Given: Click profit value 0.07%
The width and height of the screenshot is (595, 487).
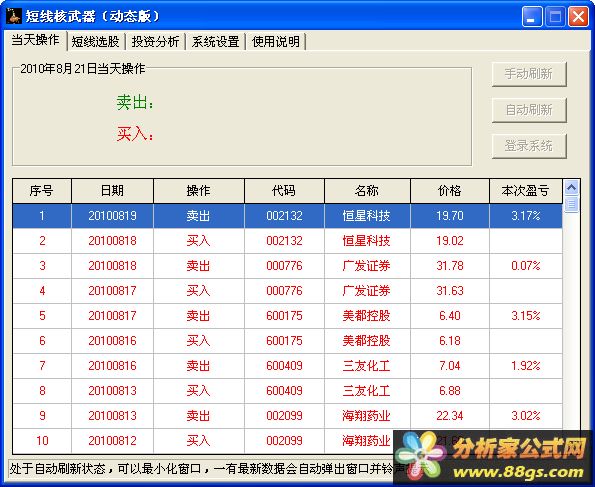Looking at the screenshot, I should click(x=526, y=266).
